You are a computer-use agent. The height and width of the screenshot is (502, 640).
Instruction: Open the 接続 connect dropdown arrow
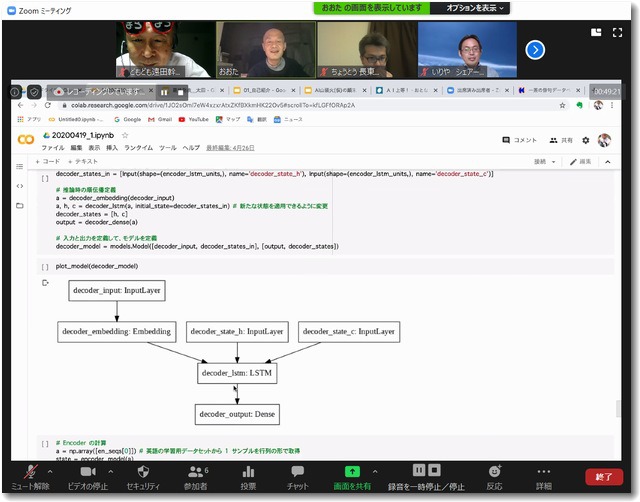(x=554, y=162)
